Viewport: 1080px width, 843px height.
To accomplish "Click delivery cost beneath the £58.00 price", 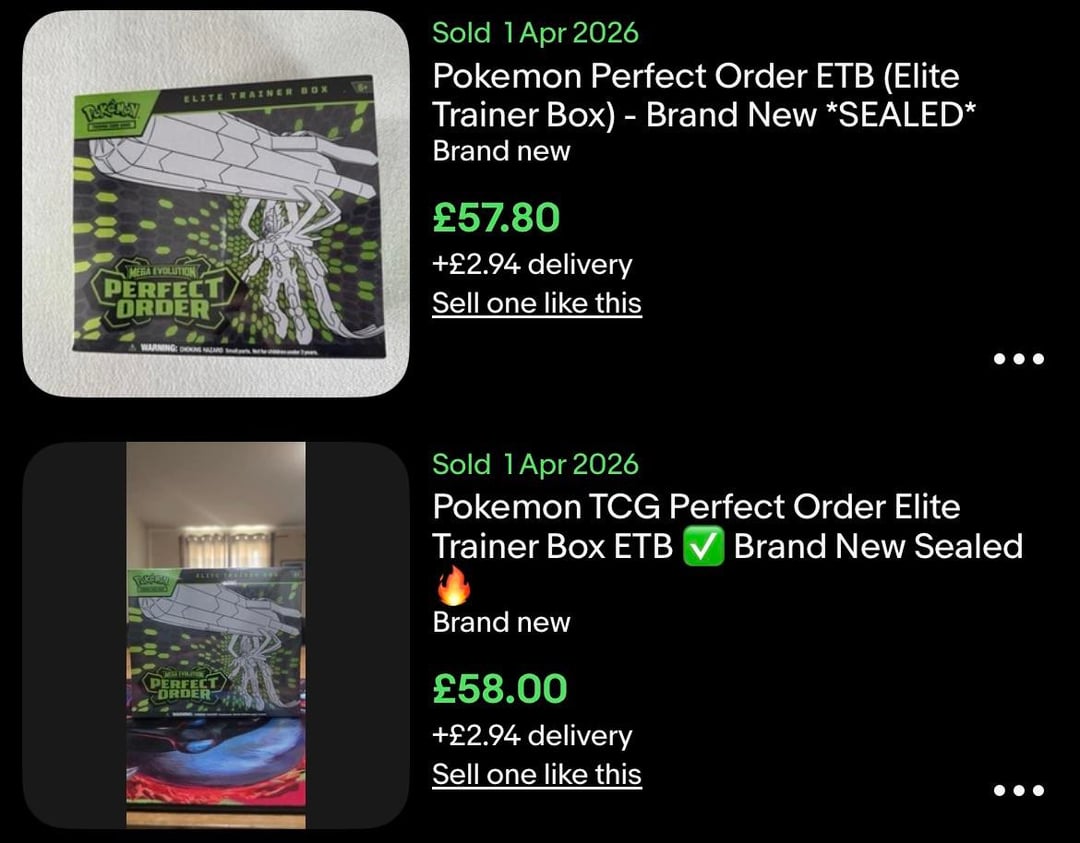I will pyautogui.click(x=532, y=736).
